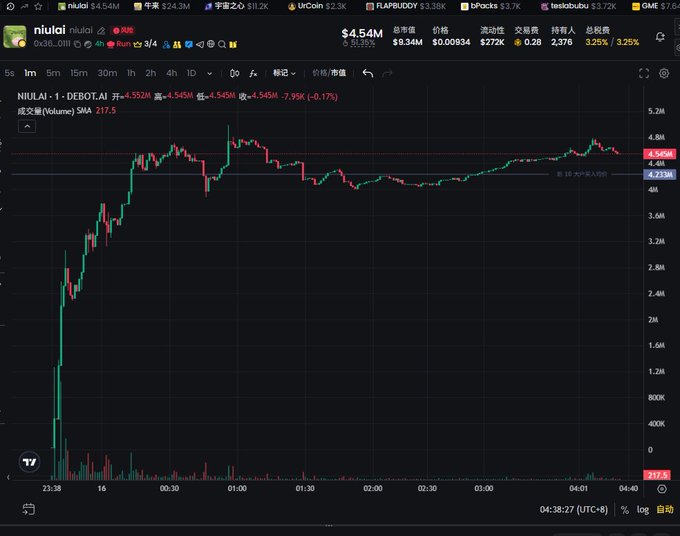Image resolution: width=680 pixels, height=536 pixels.
Task: Click the liquidity value $272K
Action: click(492, 42)
